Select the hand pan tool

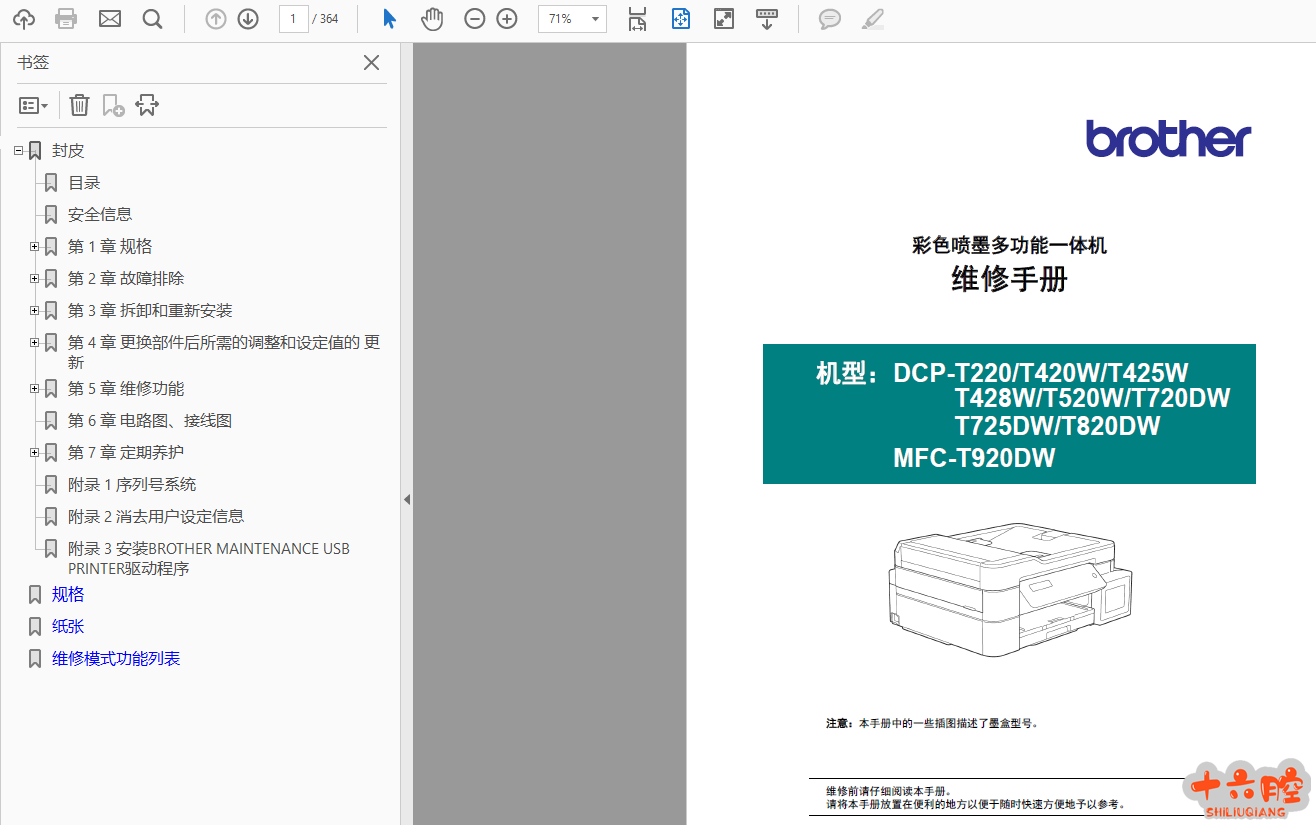[432, 19]
